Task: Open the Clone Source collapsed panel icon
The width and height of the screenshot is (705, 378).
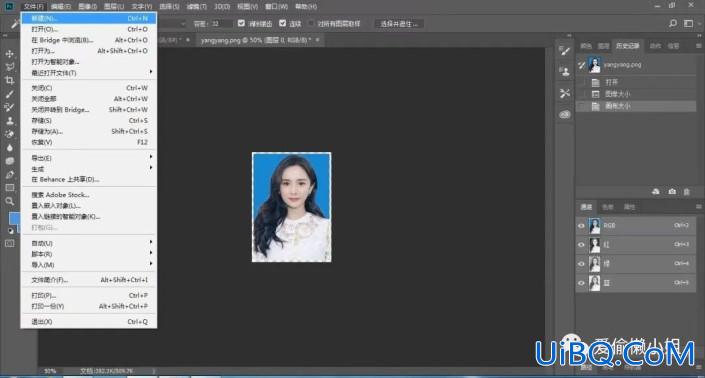Action: pyautogui.click(x=565, y=71)
